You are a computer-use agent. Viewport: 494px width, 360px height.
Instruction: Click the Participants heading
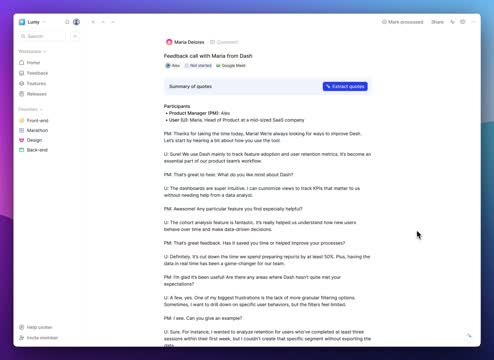tap(177, 106)
